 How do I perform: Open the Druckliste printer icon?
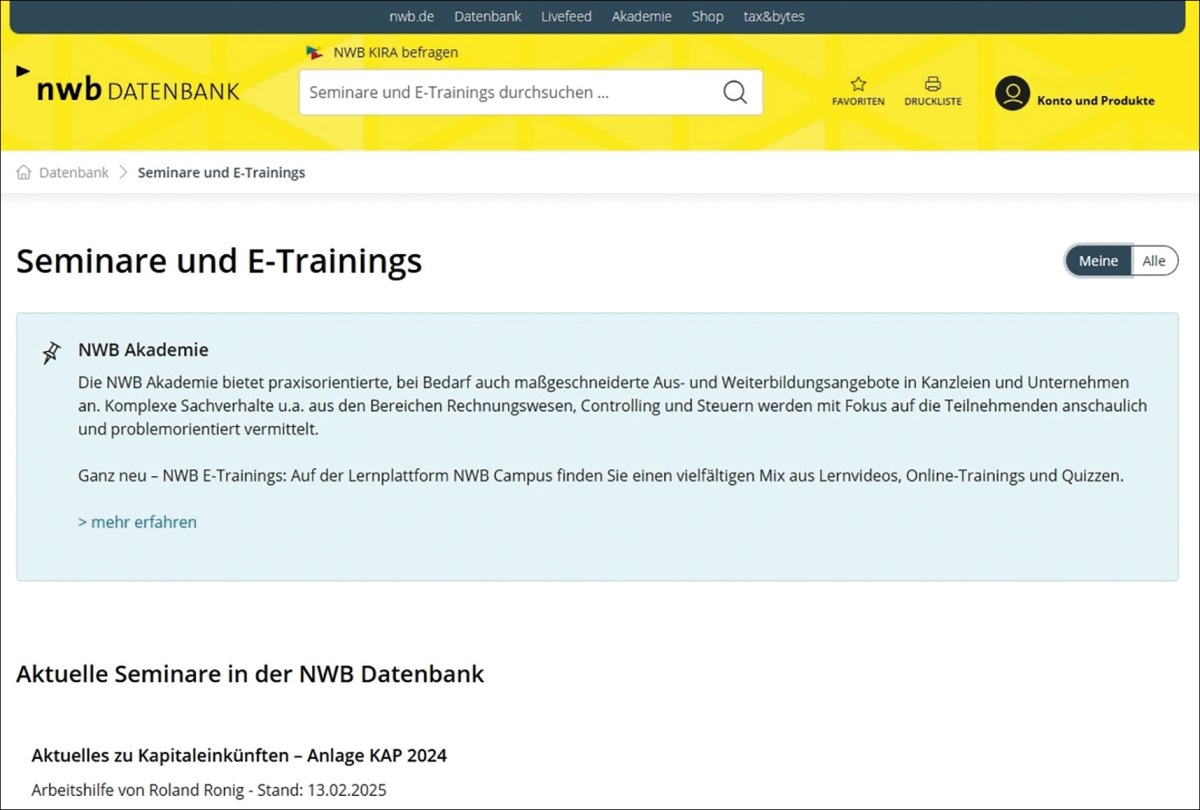tap(933, 85)
